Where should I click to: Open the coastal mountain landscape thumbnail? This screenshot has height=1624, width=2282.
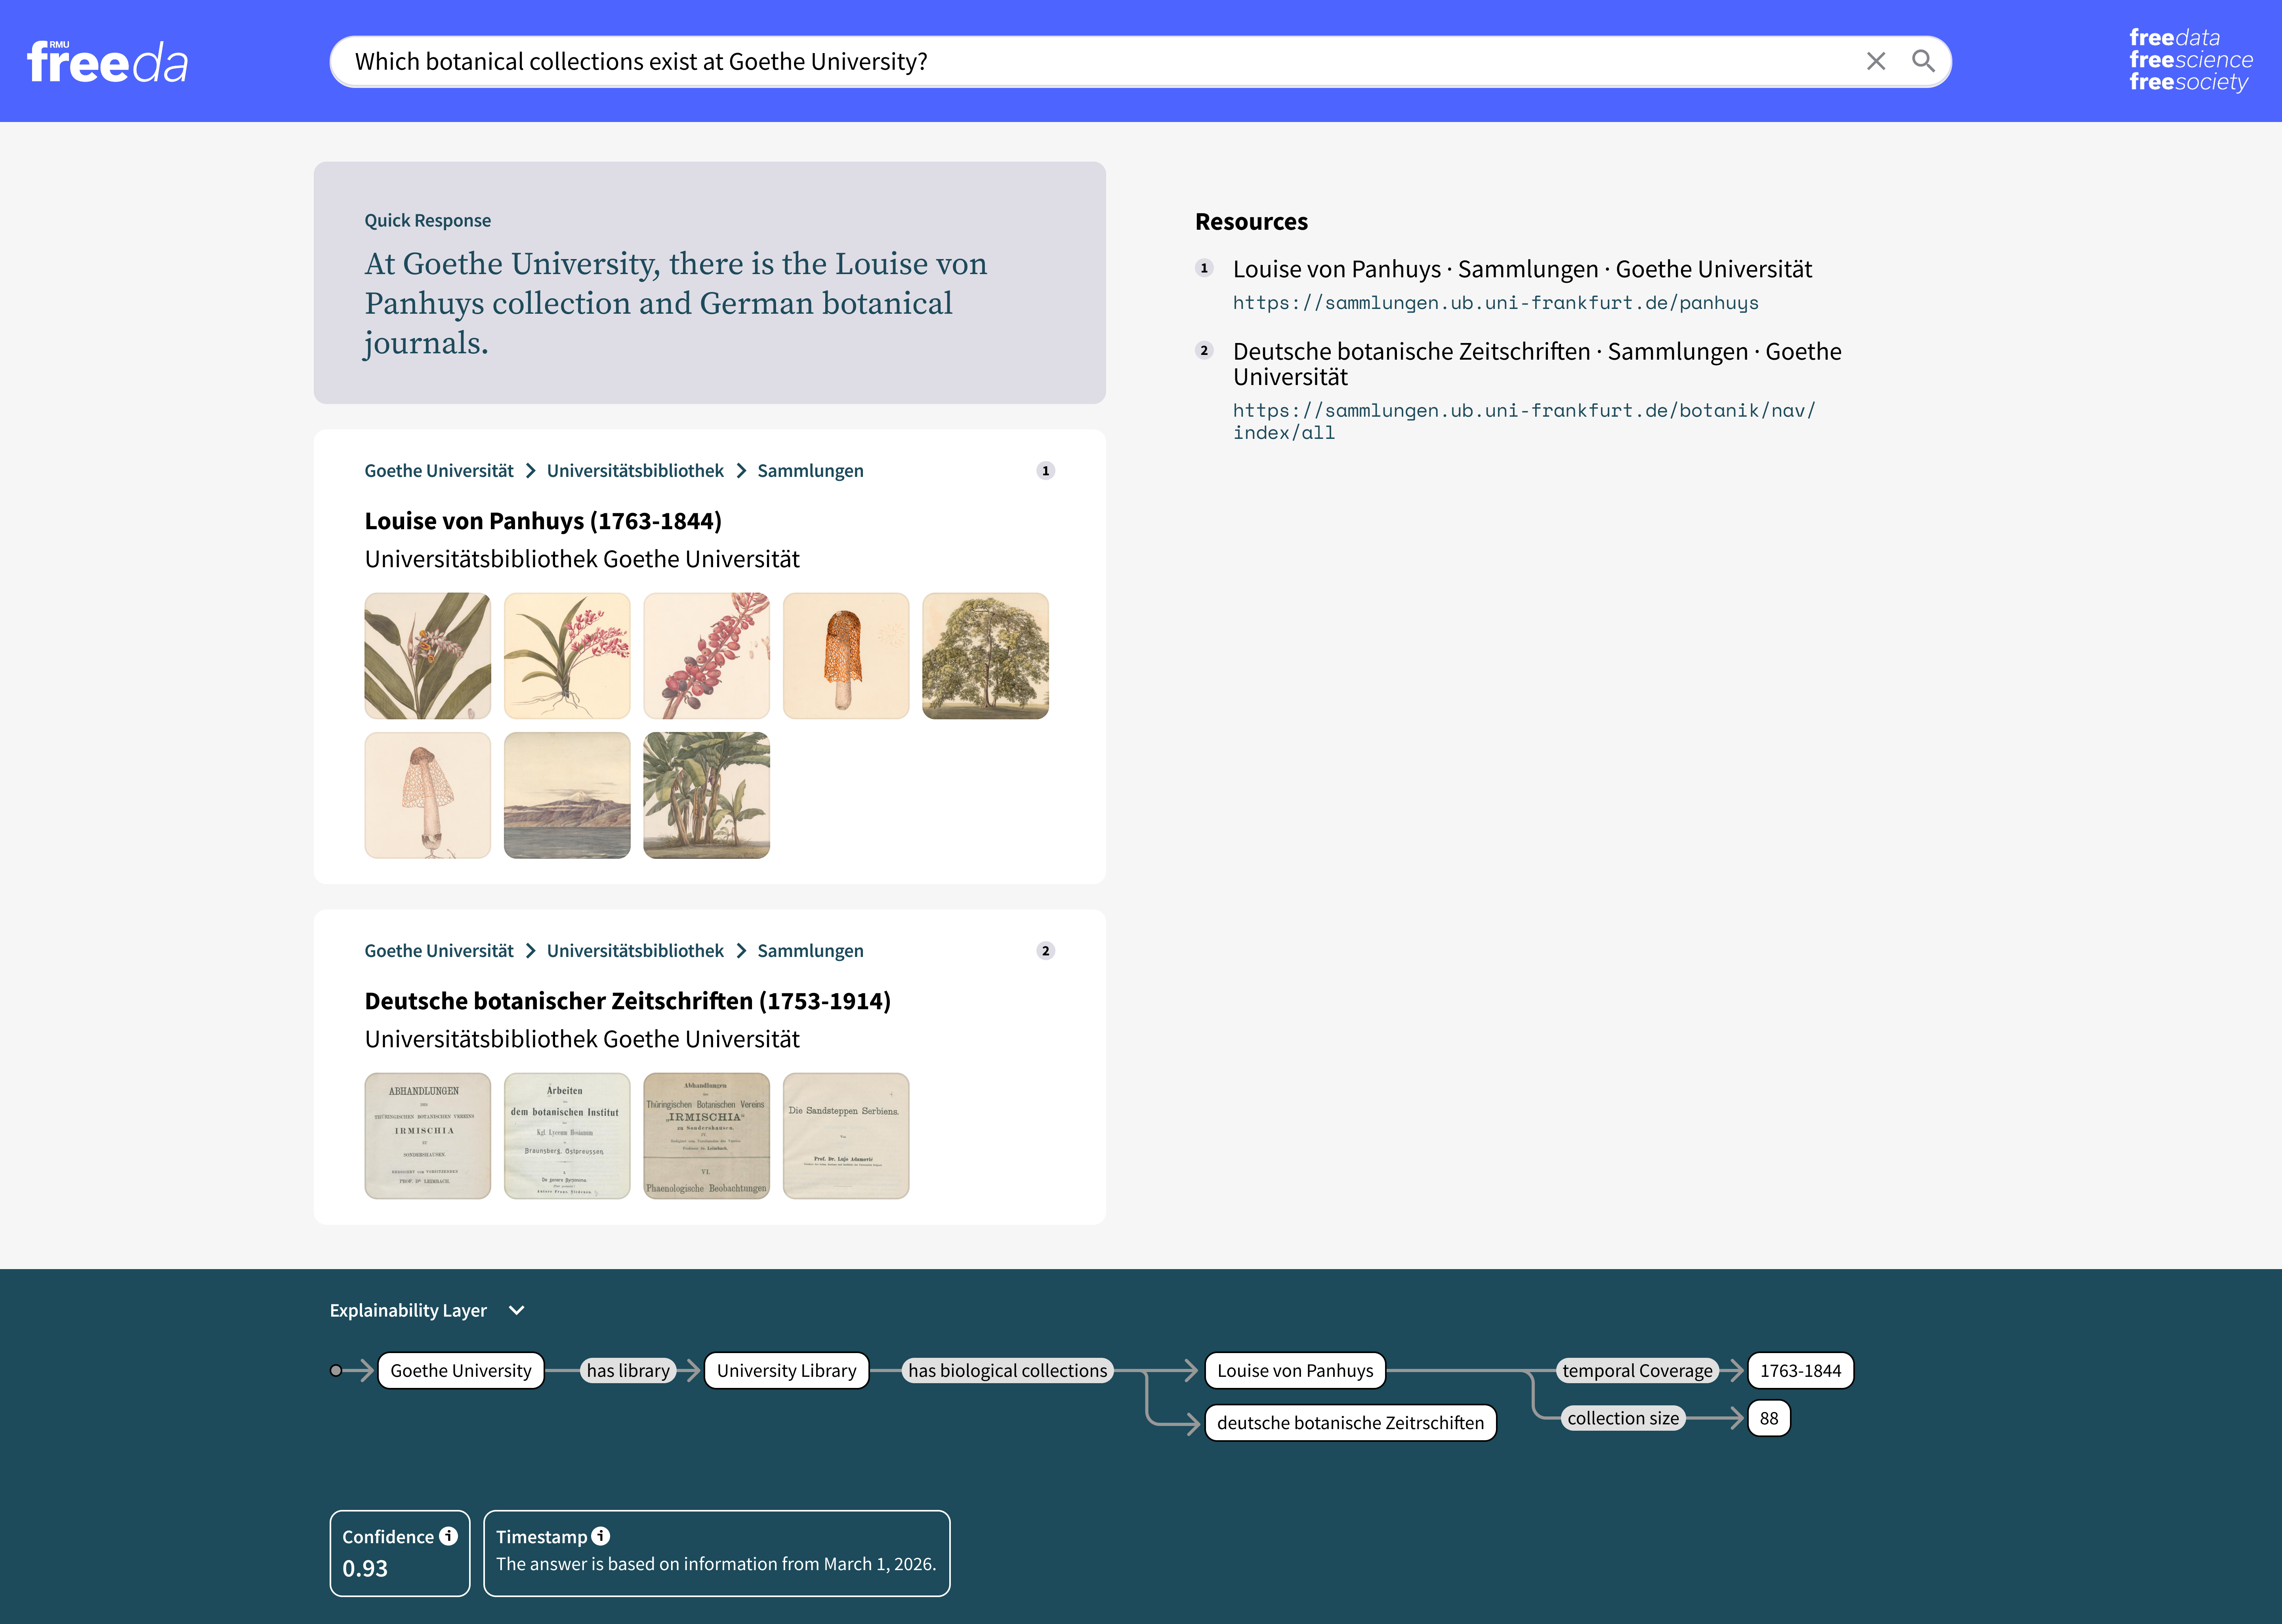pyautogui.click(x=567, y=795)
